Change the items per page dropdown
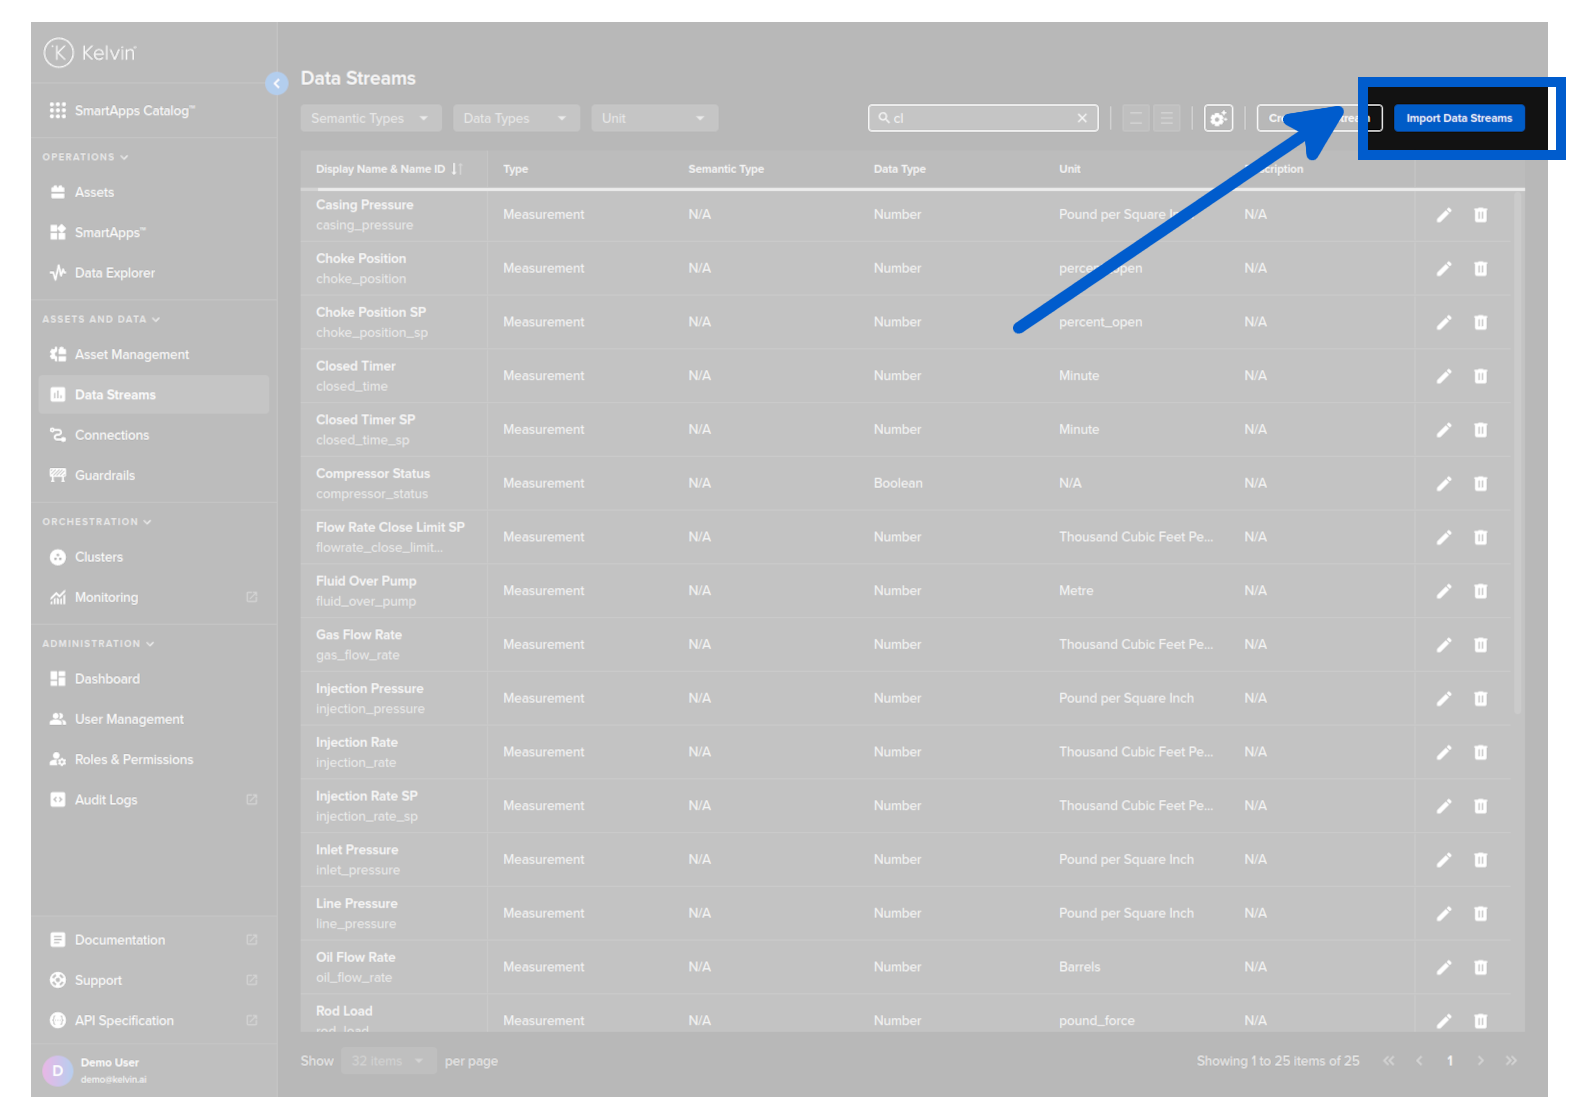Image resolution: width=1580 pixels, height=1120 pixels. pyautogui.click(x=387, y=1061)
